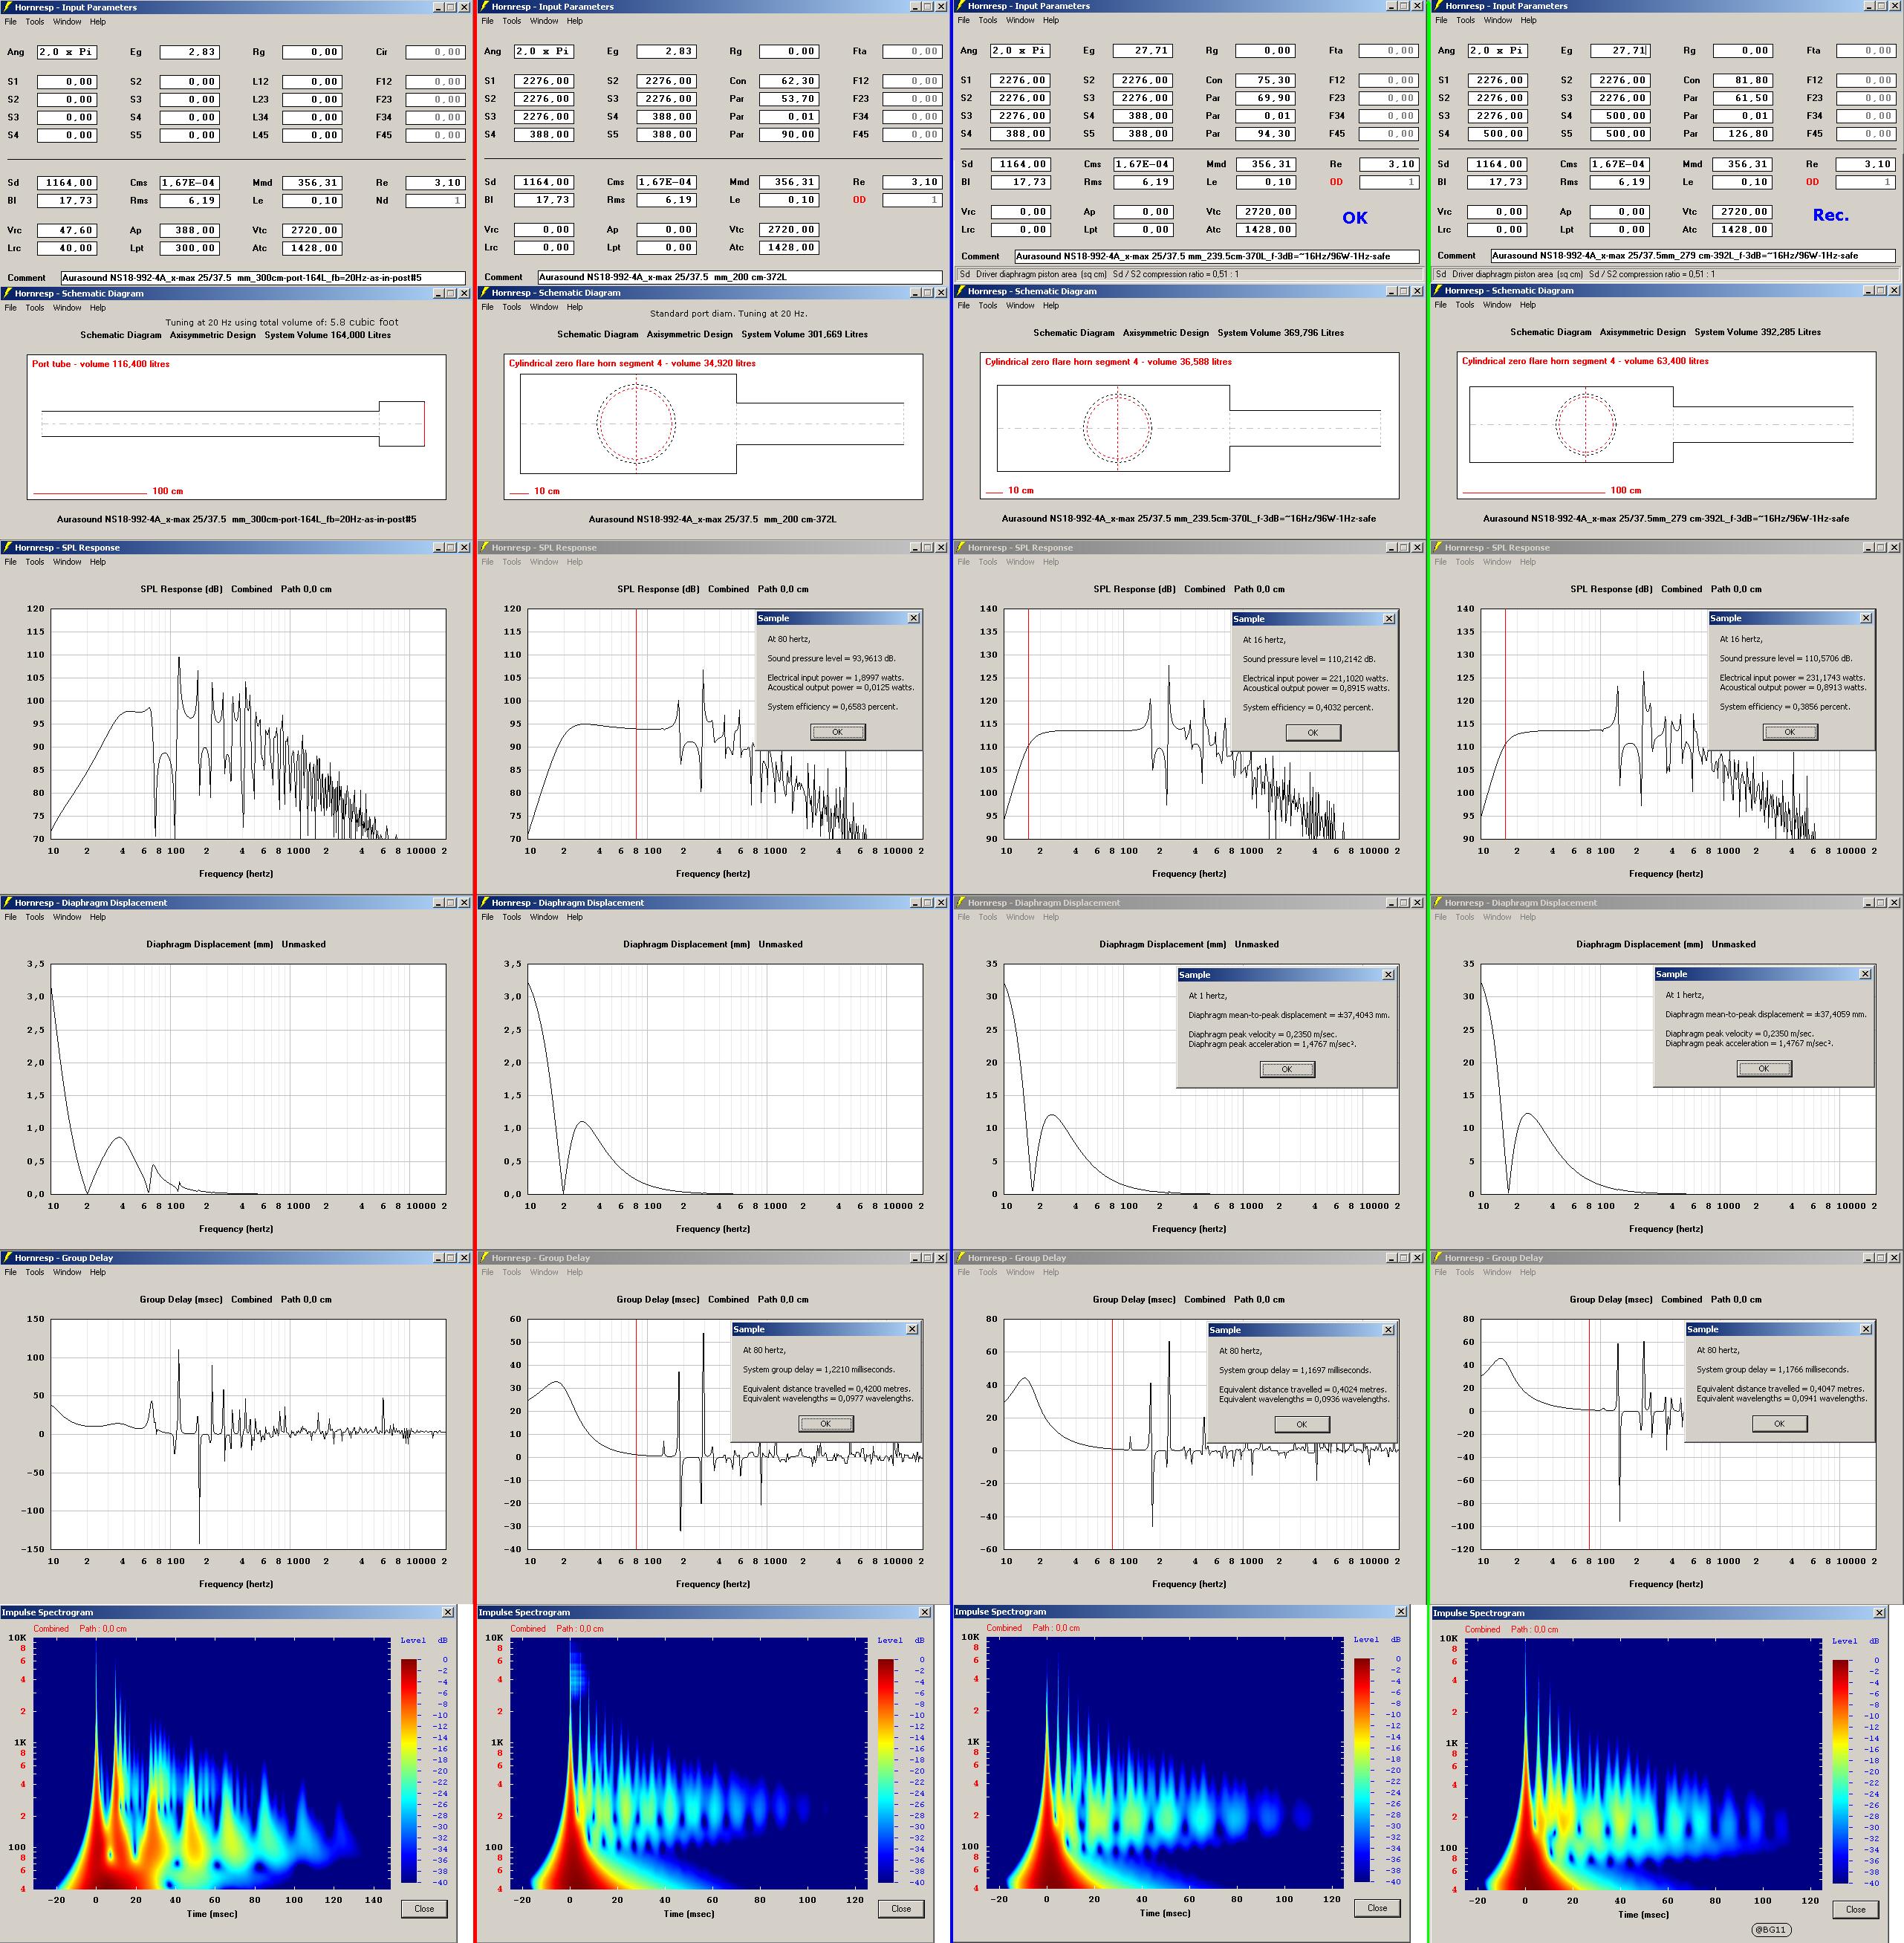Click Close button in third column Impulse Spectrogram
Screen dimensions: 1904x1943
[x=1377, y=1908]
